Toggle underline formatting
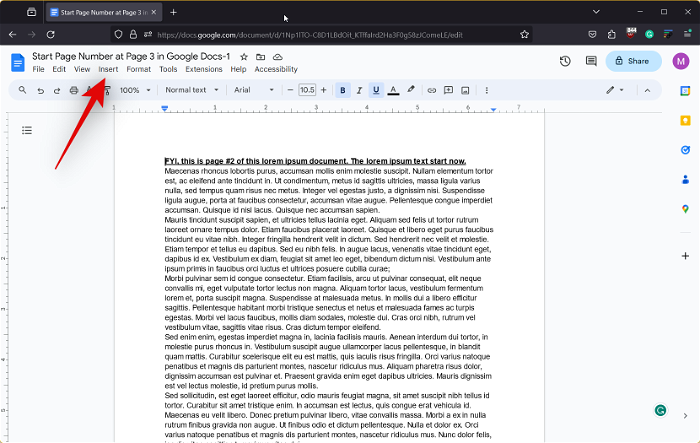This screenshot has width=700, height=443. [x=376, y=90]
